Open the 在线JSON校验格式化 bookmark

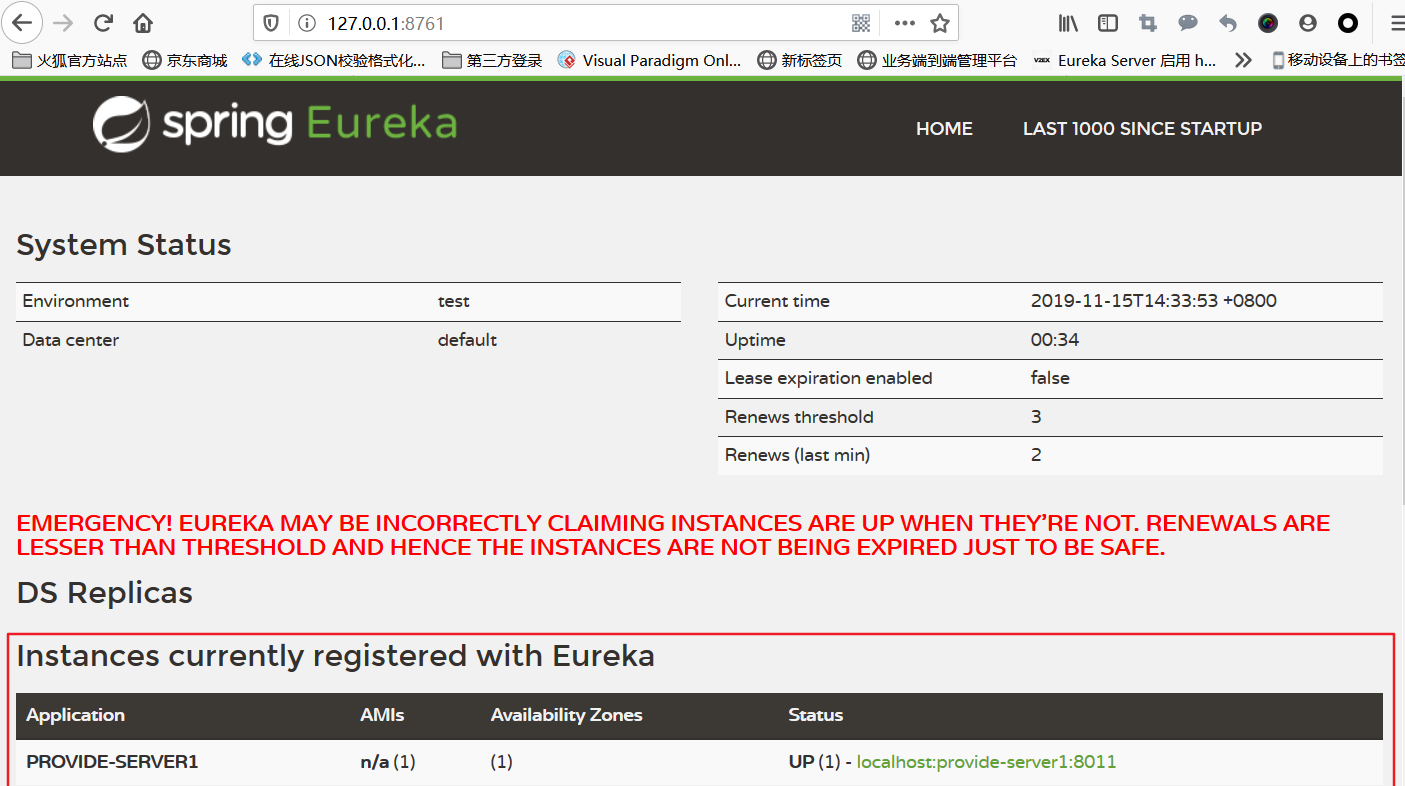(334, 60)
